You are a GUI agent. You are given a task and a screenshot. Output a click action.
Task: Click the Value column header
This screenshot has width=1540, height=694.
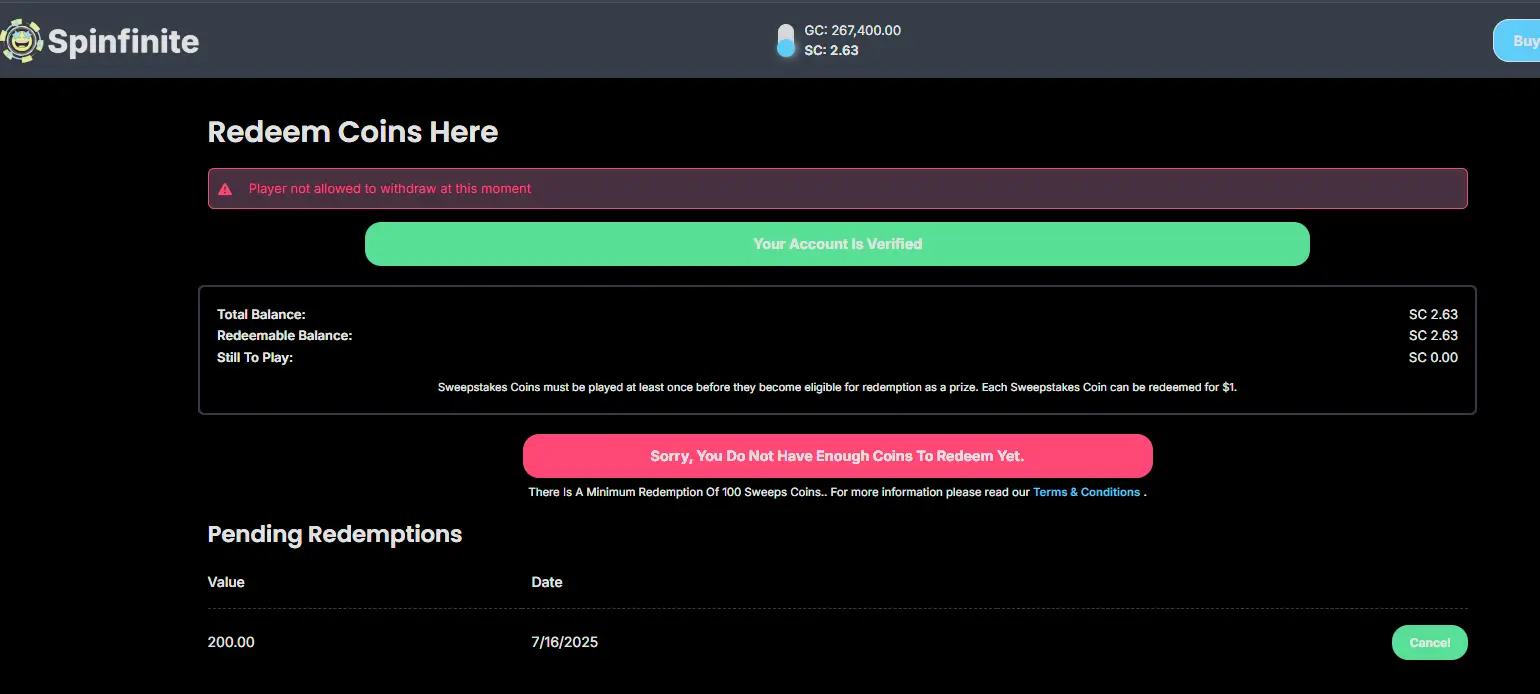point(226,582)
